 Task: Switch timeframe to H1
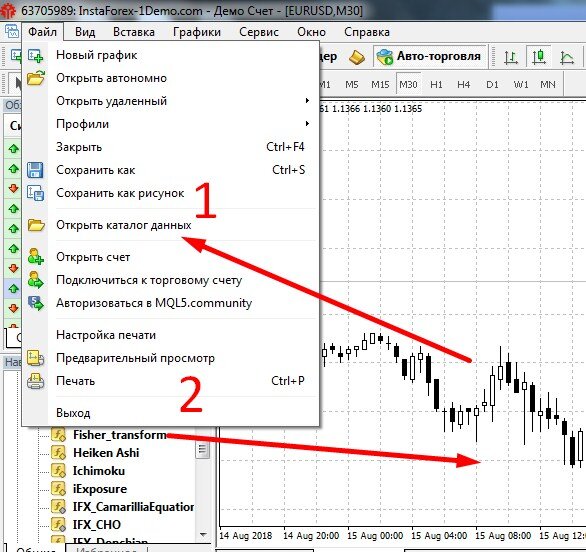click(x=436, y=84)
